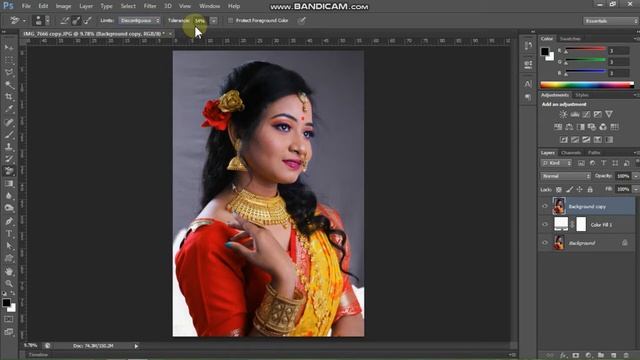Screen dimensions: 640x360
Task: Switch to the Swatches tab
Action: [570, 39]
